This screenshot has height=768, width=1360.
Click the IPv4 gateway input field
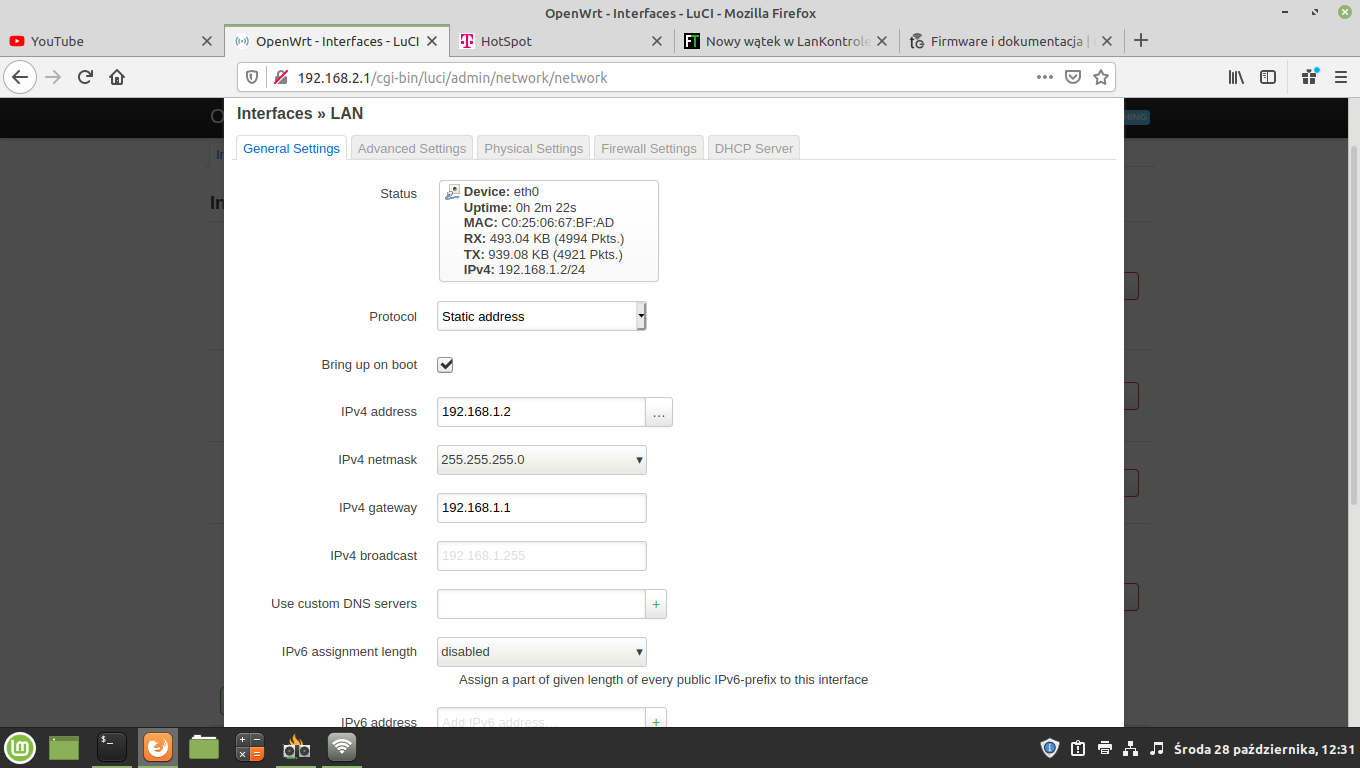(x=541, y=508)
